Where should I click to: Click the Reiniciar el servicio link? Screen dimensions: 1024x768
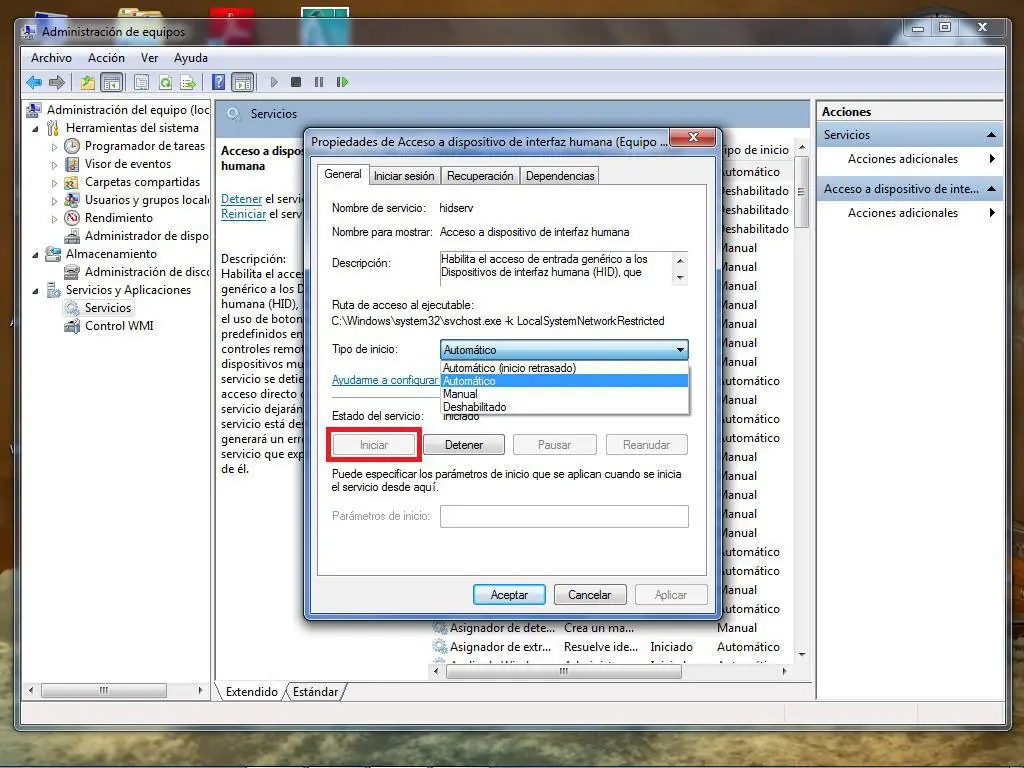pos(243,214)
